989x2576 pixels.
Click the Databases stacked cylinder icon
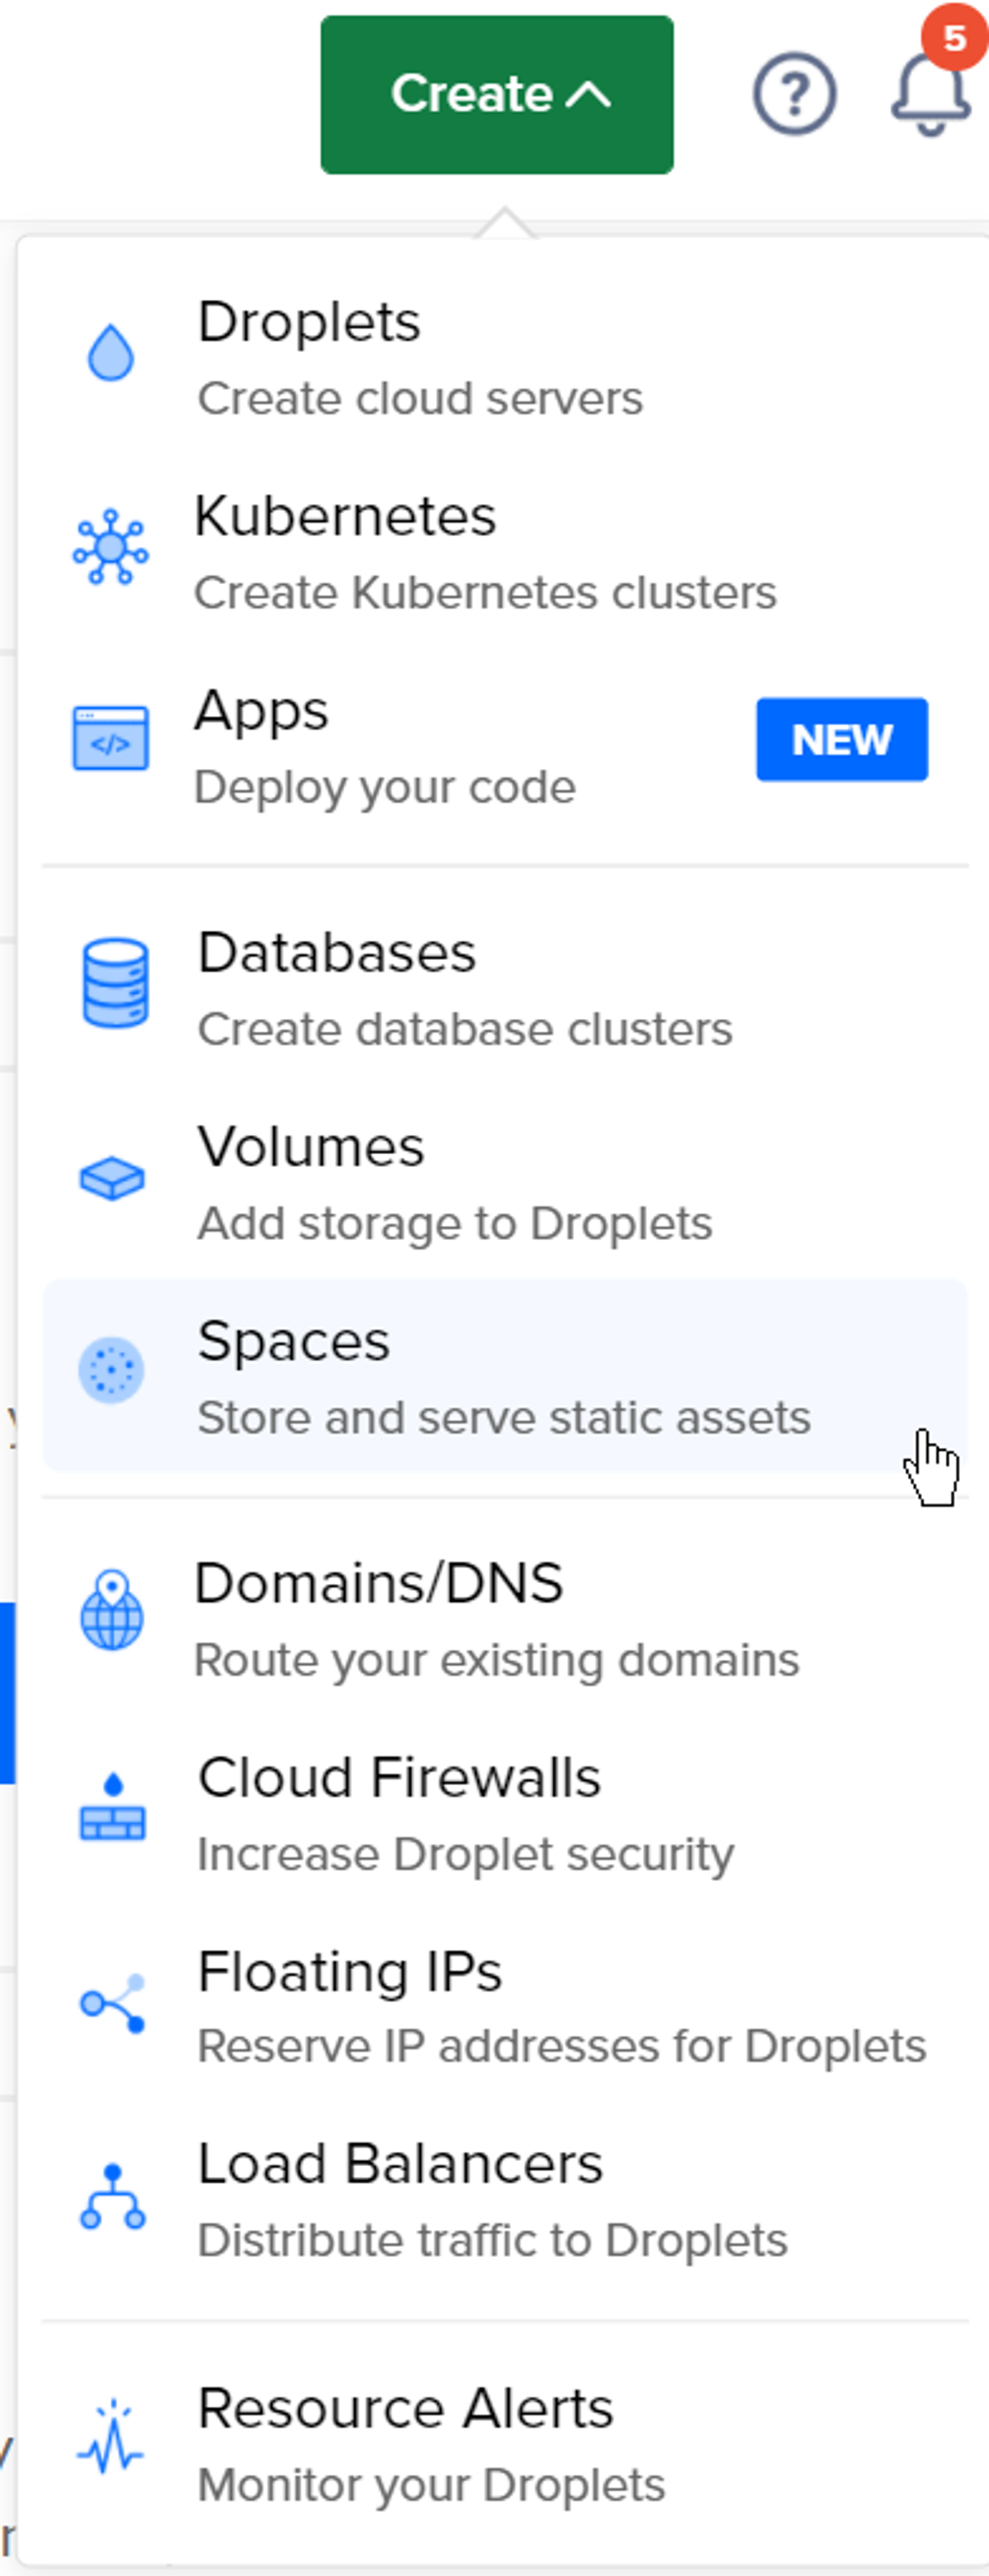pos(115,983)
